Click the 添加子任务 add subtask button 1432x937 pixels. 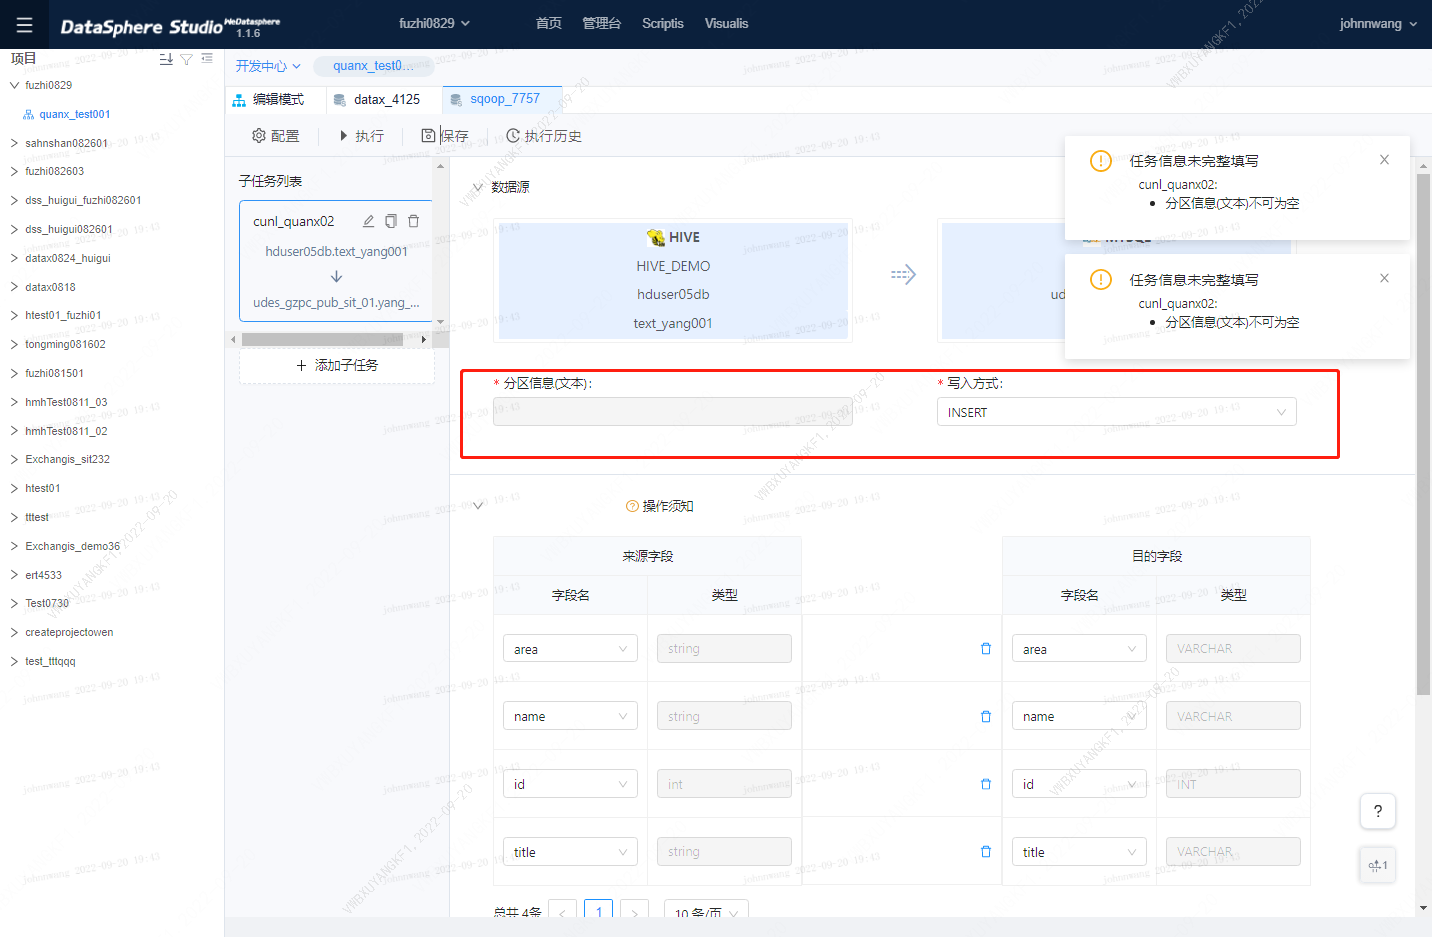tap(336, 364)
